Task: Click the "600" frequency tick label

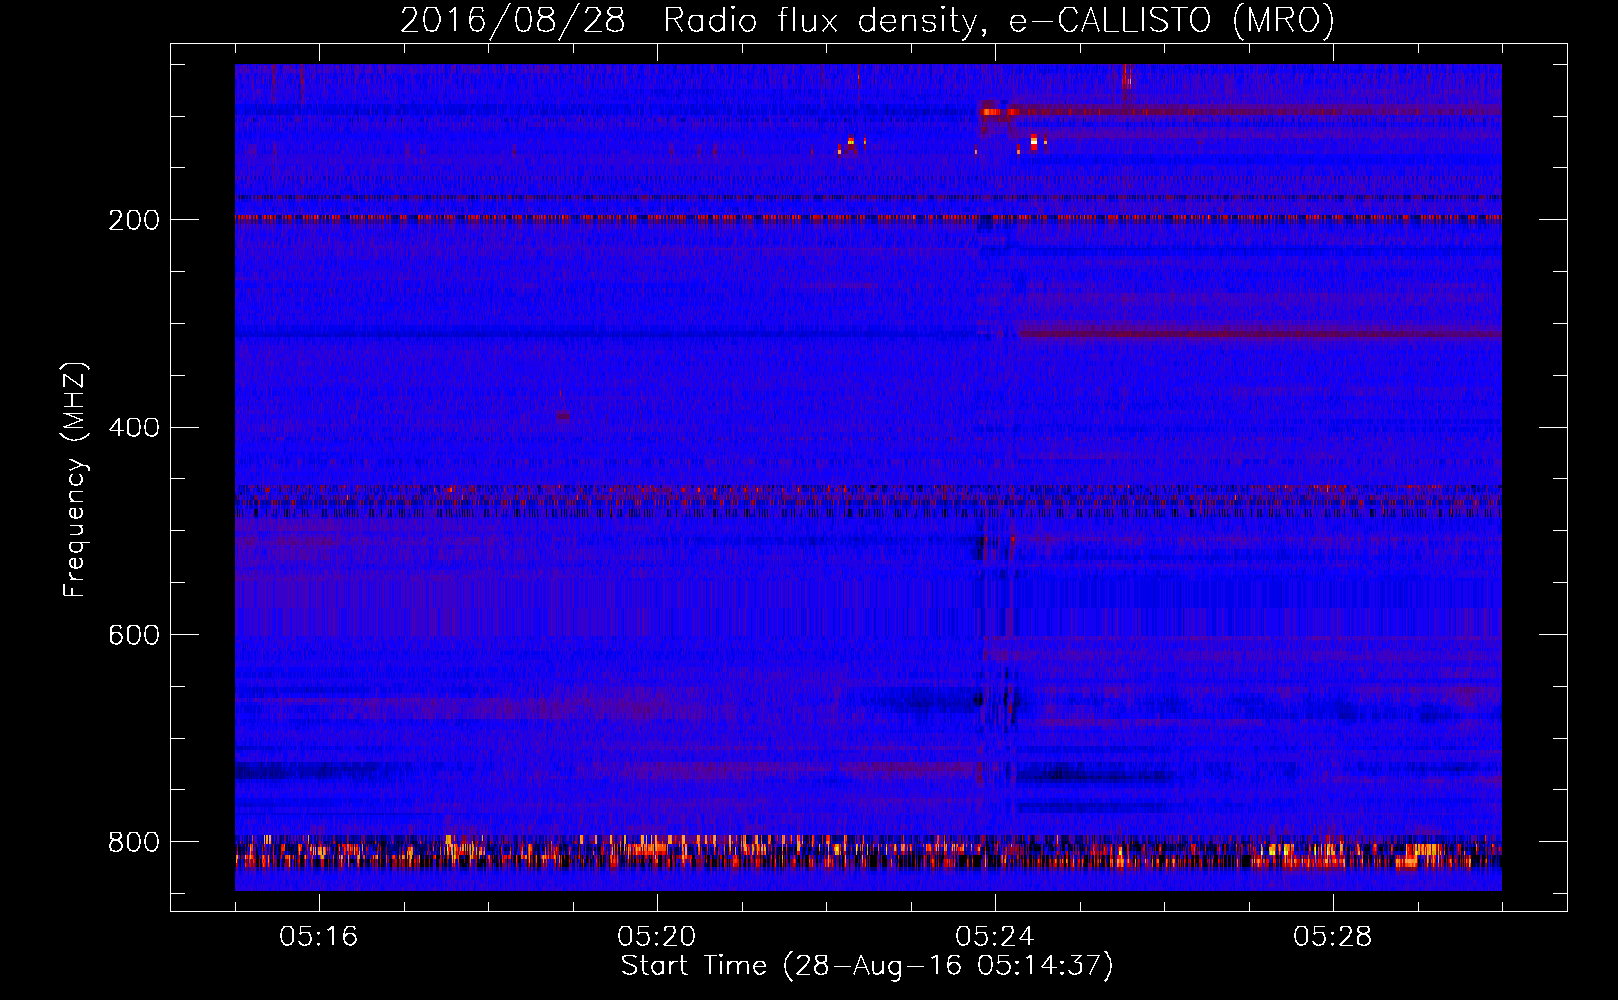Action: click(134, 636)
